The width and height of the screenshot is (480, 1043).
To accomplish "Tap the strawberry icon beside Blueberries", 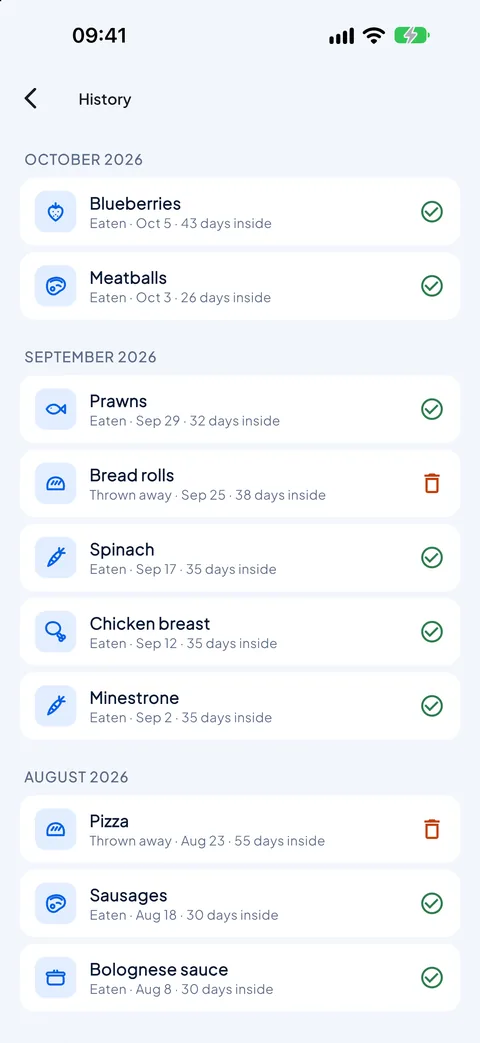I will pos(56,212).
